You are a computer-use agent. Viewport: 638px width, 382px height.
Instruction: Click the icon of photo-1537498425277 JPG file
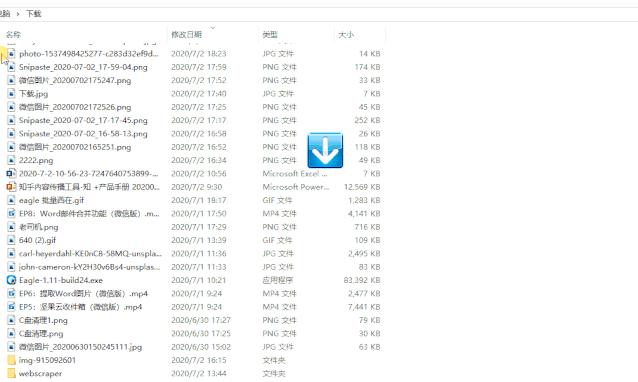(11, 53)
